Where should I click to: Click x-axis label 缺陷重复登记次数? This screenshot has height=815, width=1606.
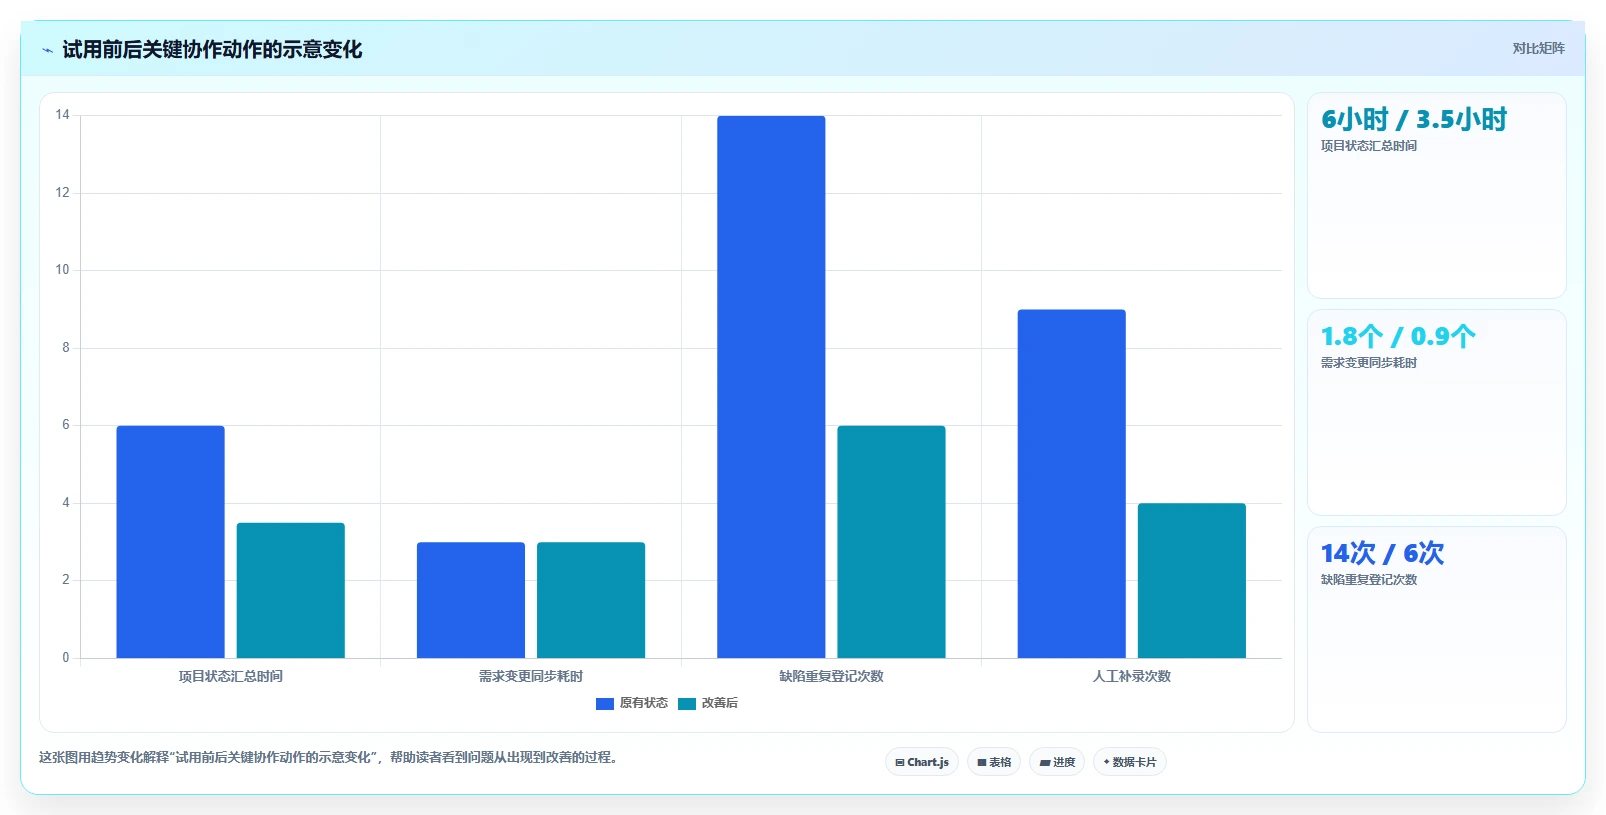(832, 677)
